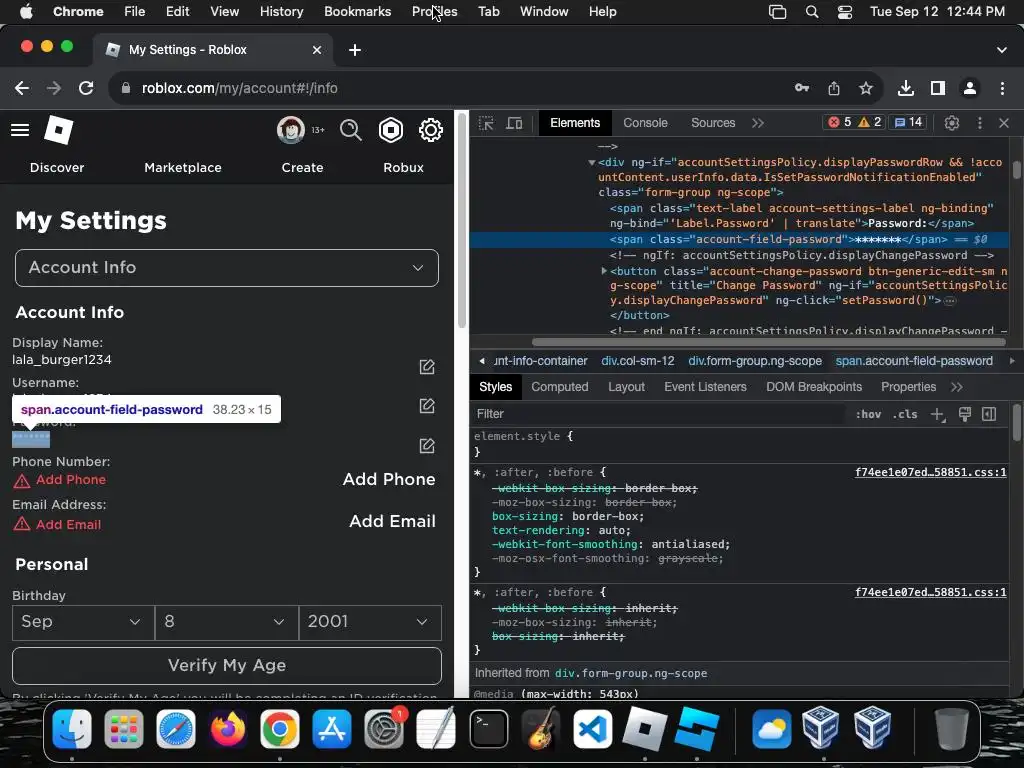Show the 2 warnings count indicator
This screenshot has height=768, width=1024.
click(870, 122)
